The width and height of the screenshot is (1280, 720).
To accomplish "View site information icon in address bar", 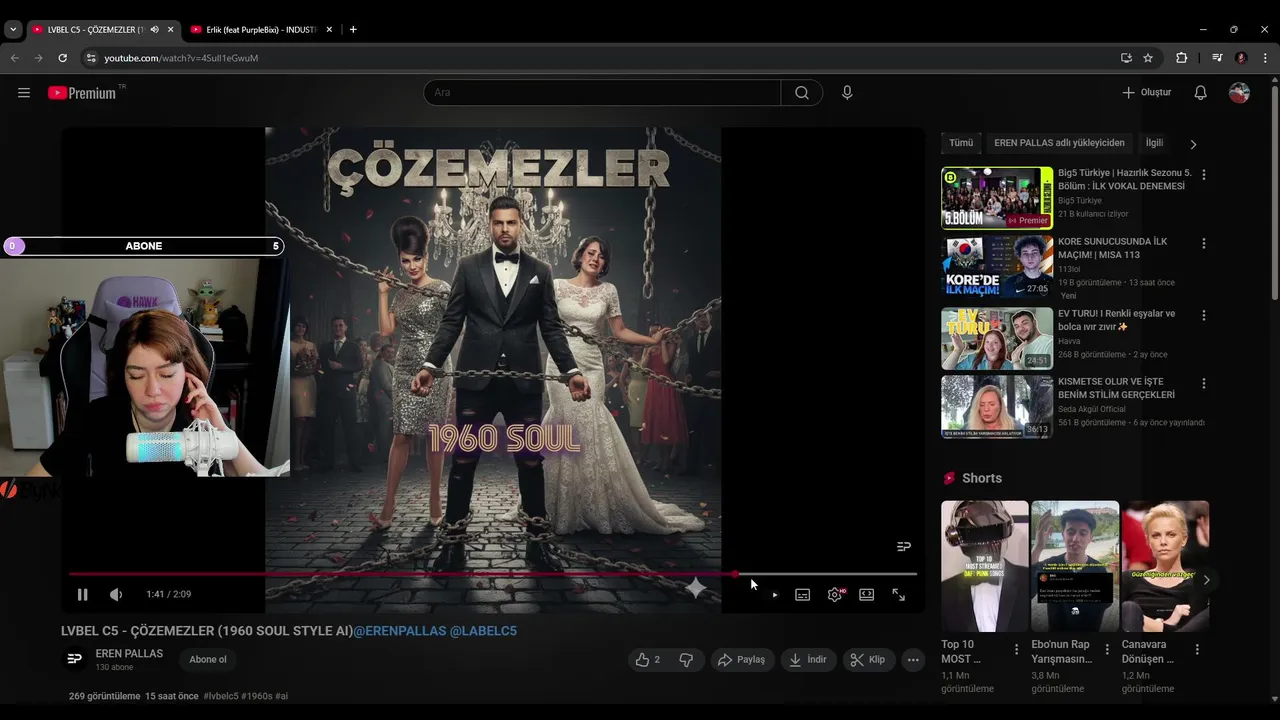I will coord(92,58).
